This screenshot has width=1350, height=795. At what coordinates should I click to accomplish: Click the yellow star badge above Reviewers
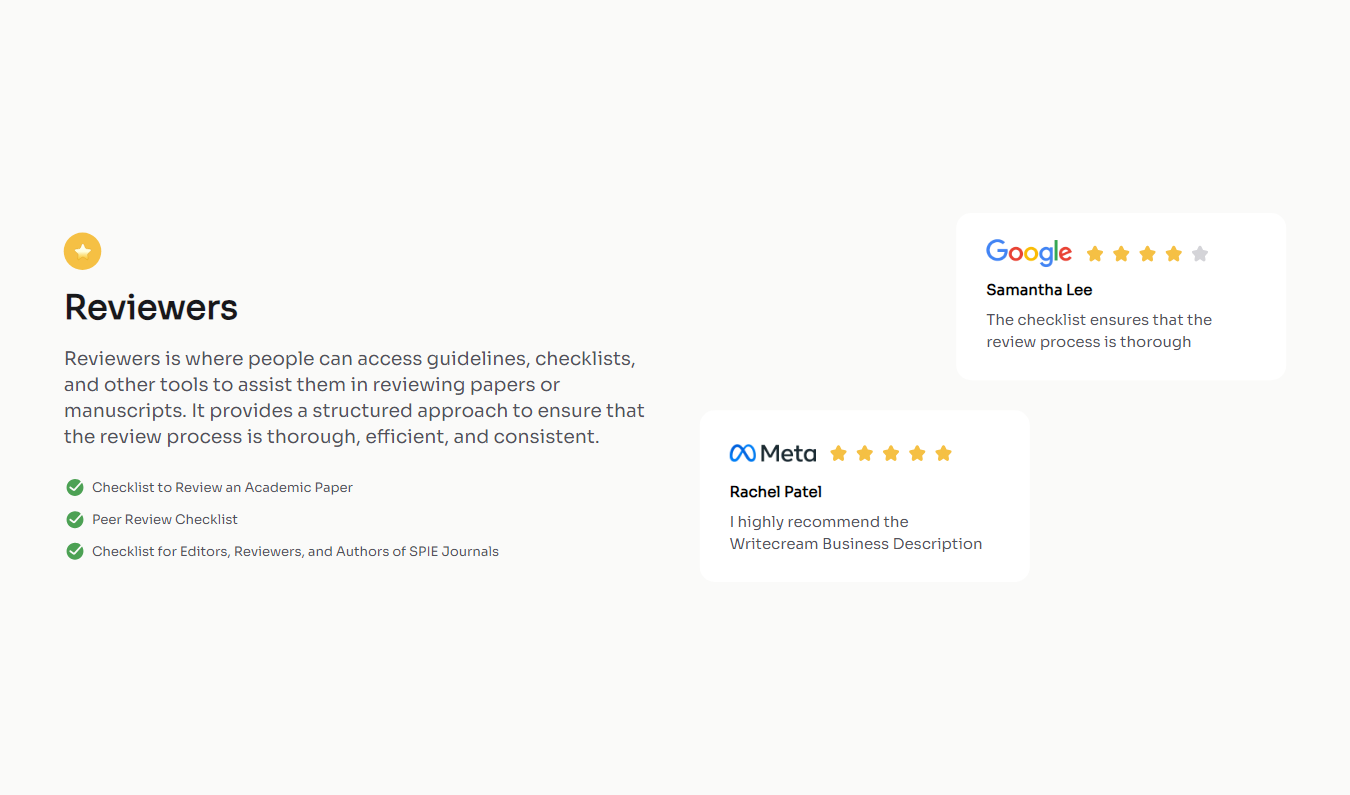coord(82,251)
